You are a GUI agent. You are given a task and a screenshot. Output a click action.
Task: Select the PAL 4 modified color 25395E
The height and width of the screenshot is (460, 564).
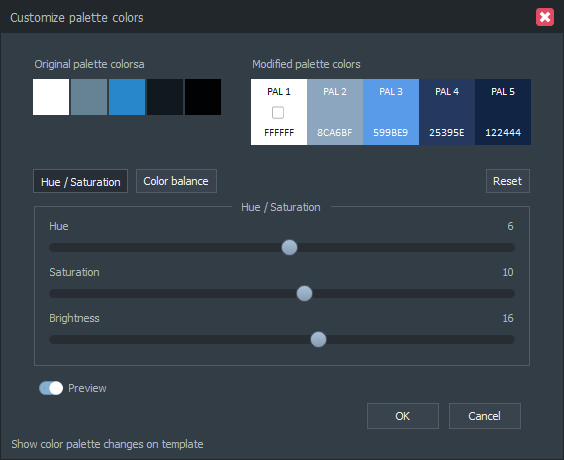tap(447, 112)
